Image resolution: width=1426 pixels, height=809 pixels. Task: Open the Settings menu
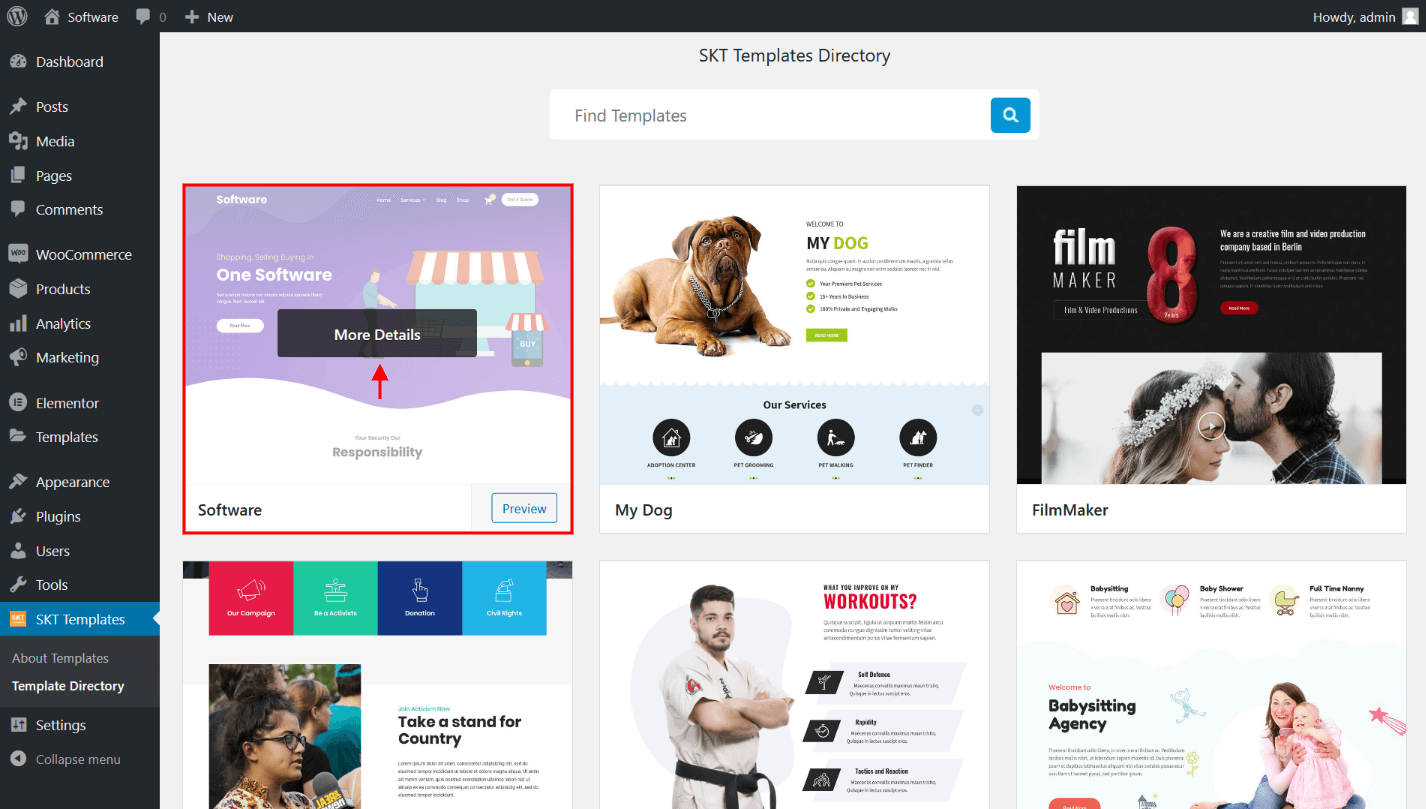pyautogui.click(x=80, y=725)
